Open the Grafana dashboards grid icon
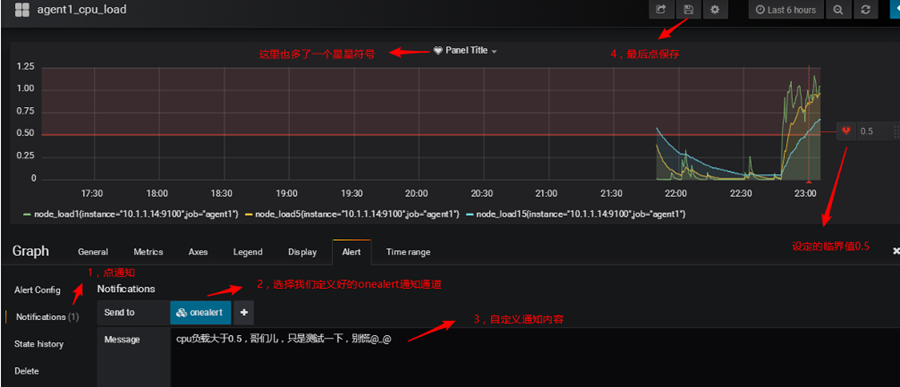Image resolution: width=900 pixels, height=387 pixels. [22, 9]
